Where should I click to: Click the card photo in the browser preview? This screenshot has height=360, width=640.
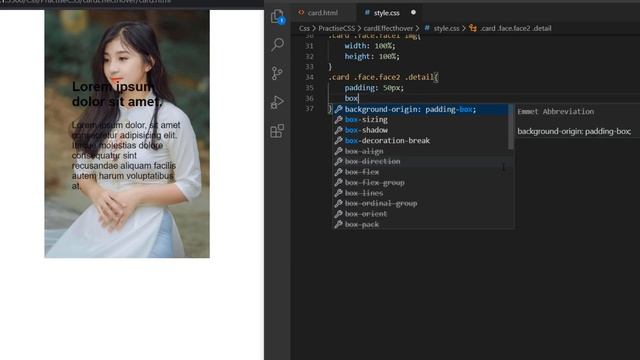(x=127, y=134)
